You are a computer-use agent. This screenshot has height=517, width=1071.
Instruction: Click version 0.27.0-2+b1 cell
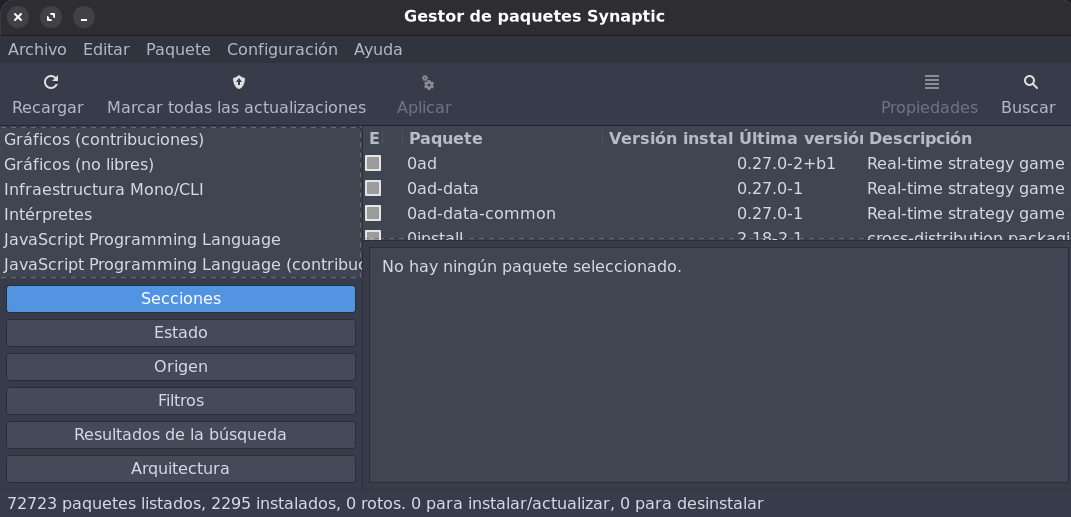786,163
